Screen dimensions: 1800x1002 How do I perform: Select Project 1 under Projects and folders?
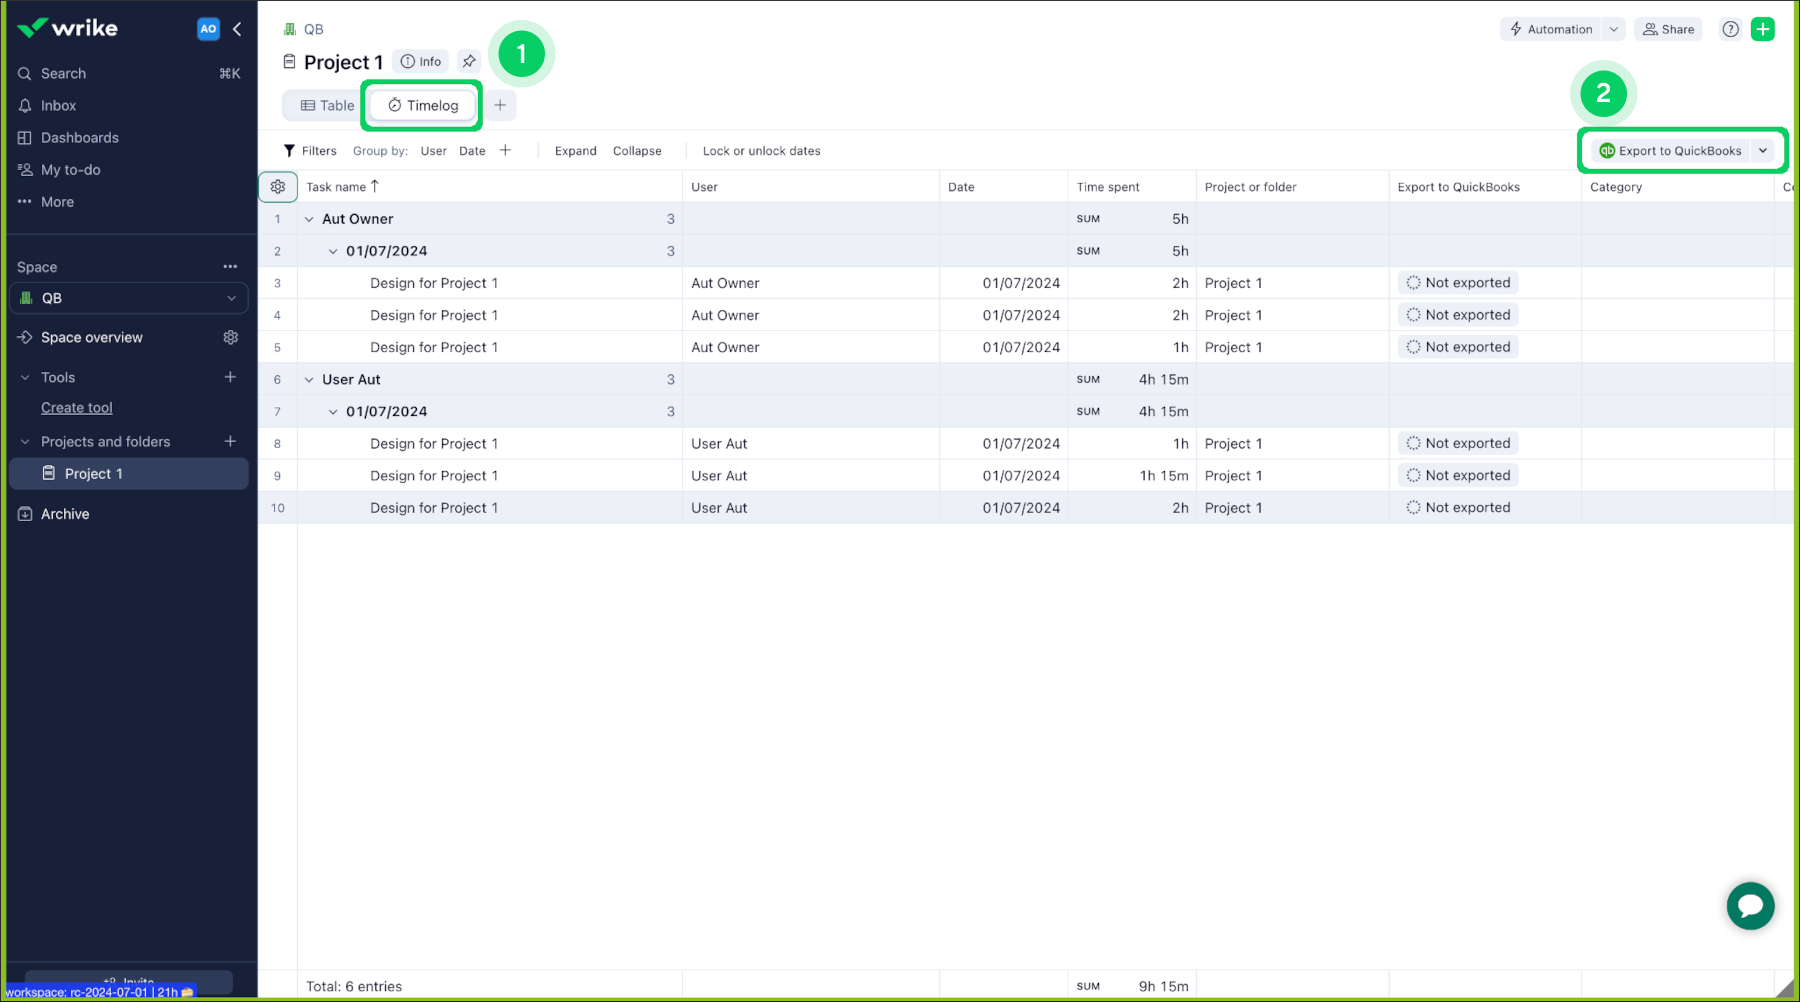(93, 473)
